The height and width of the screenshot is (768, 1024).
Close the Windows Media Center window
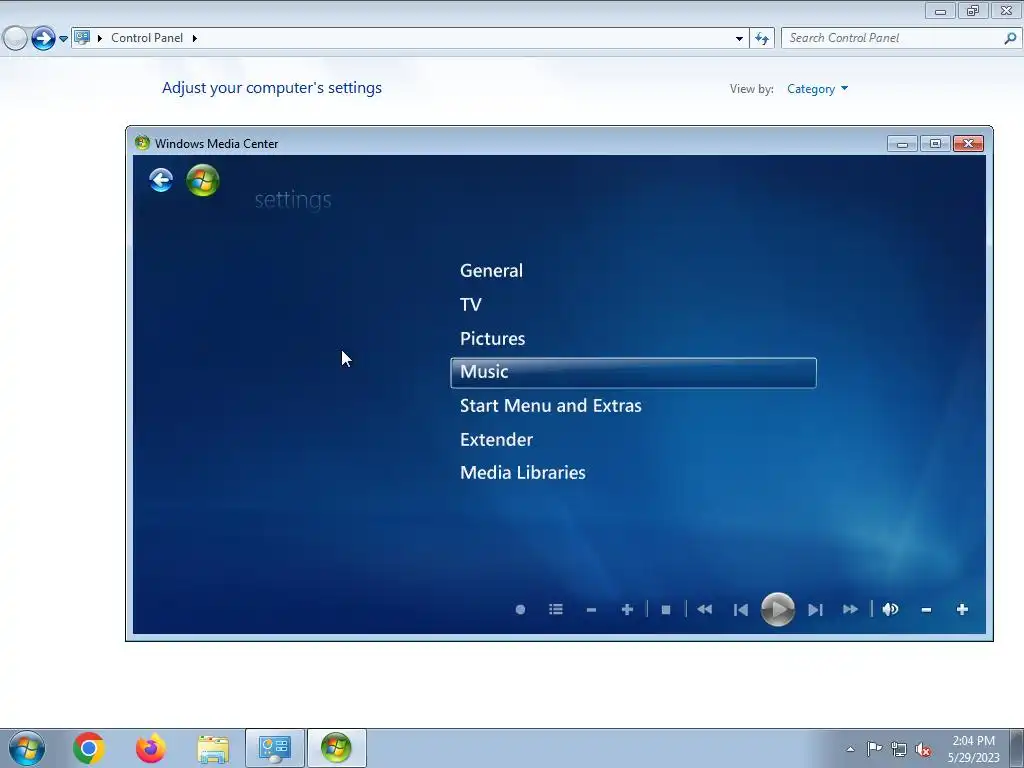pos(968,144)
